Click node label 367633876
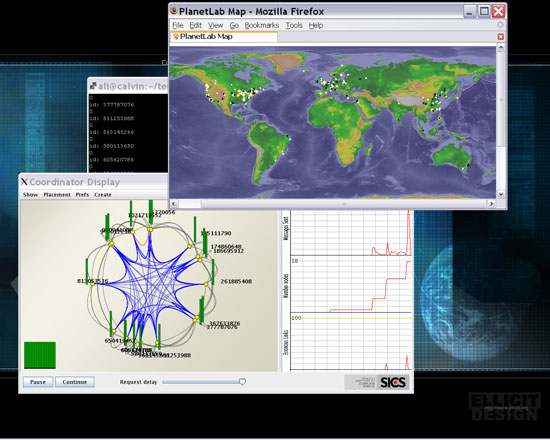The height and width of the screenshot is (440, 550). pos(224,323)
